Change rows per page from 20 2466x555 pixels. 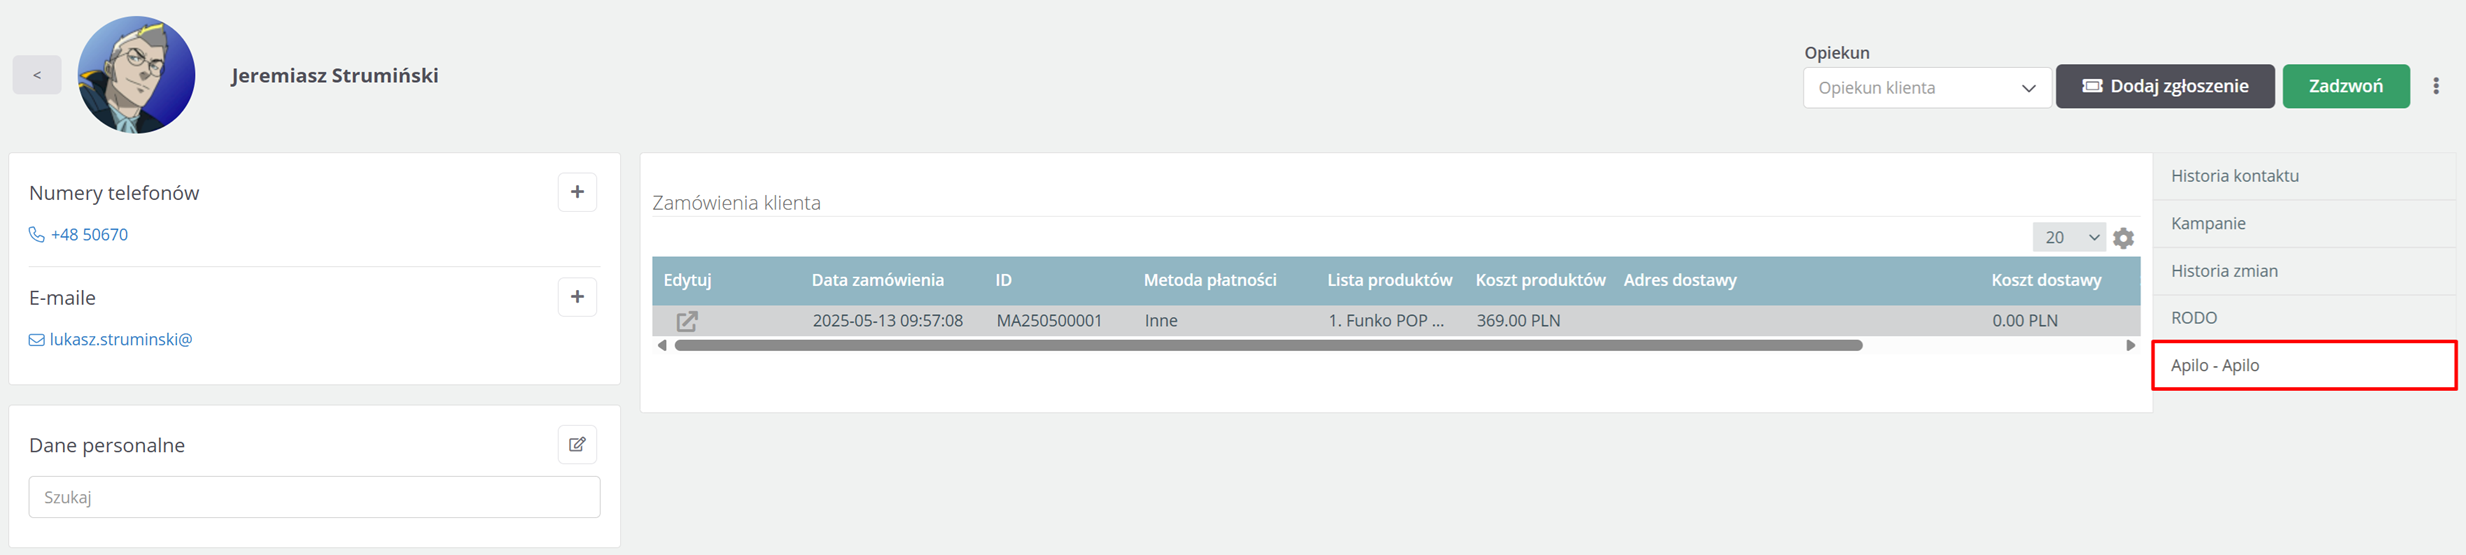pos(2068,238)
